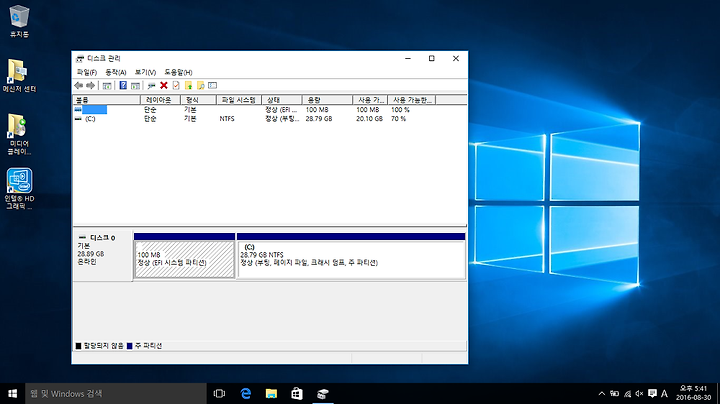The image size is (720, 404).
Task: Open the Action Center notification icon
Action: (652, 393)
